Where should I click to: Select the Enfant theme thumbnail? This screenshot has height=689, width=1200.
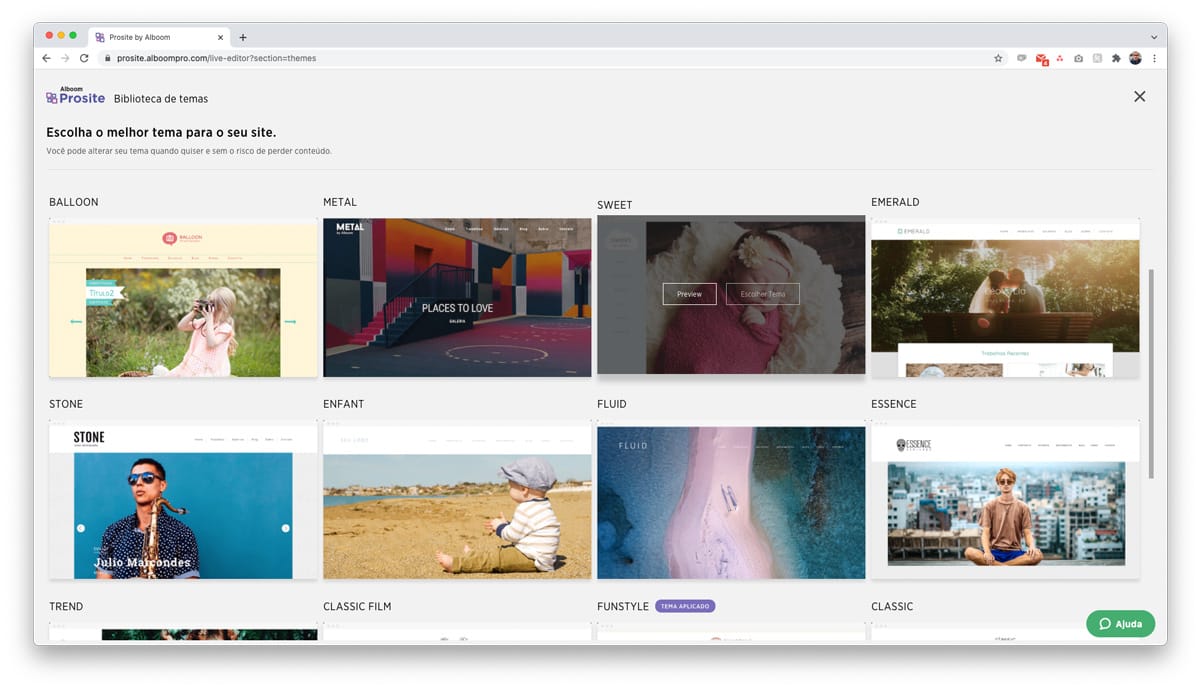coord(457,500)
